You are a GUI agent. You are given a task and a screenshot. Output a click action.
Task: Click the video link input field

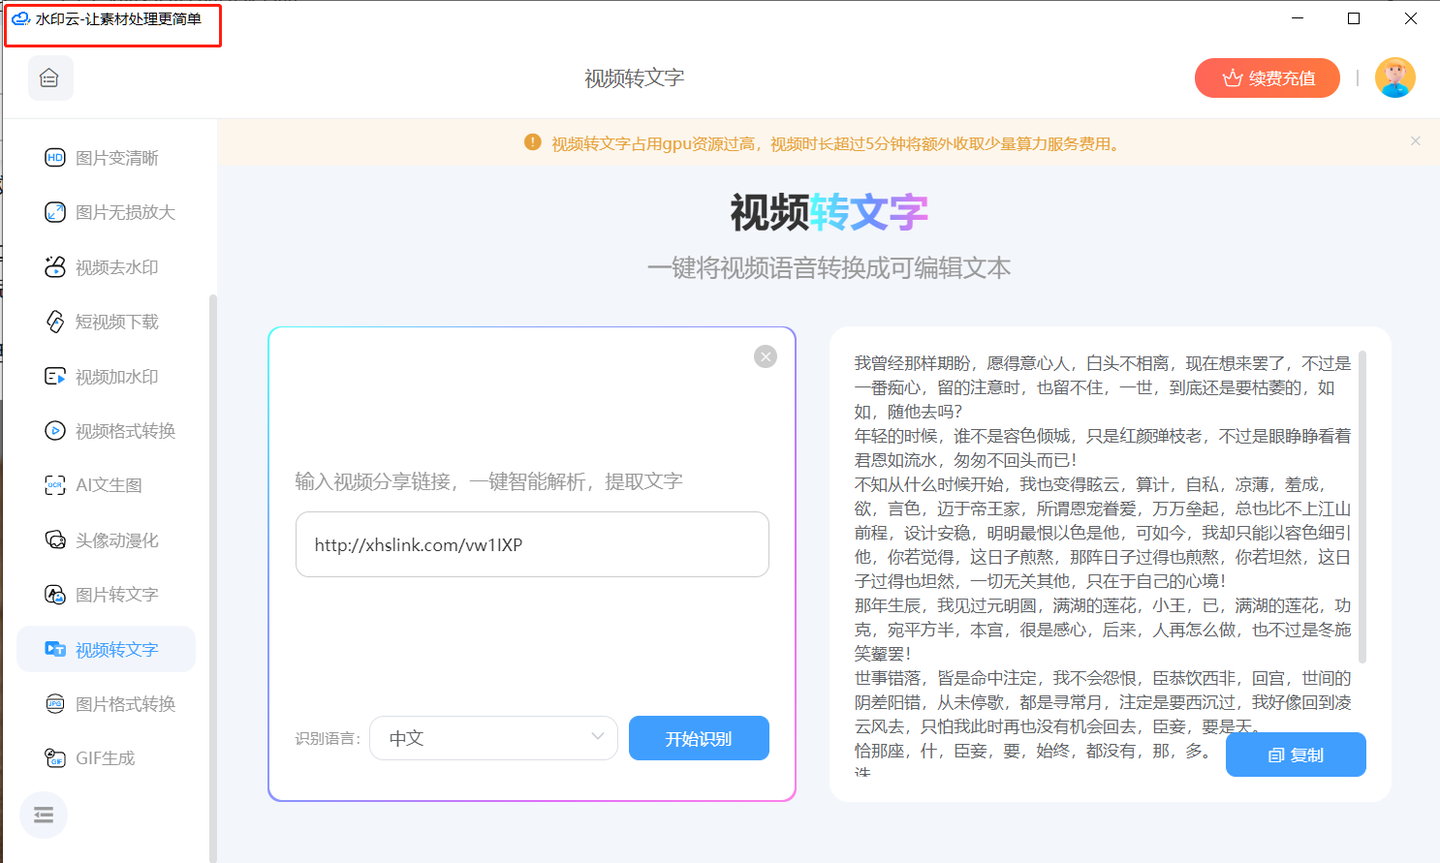point(532,544)
